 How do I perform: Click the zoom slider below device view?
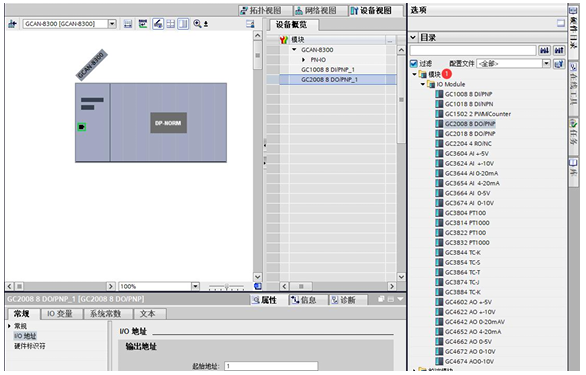click(226, 287)
